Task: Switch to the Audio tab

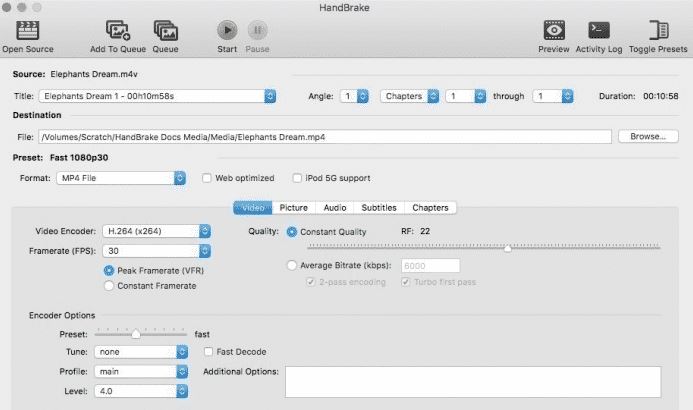Action: [335, 208]
